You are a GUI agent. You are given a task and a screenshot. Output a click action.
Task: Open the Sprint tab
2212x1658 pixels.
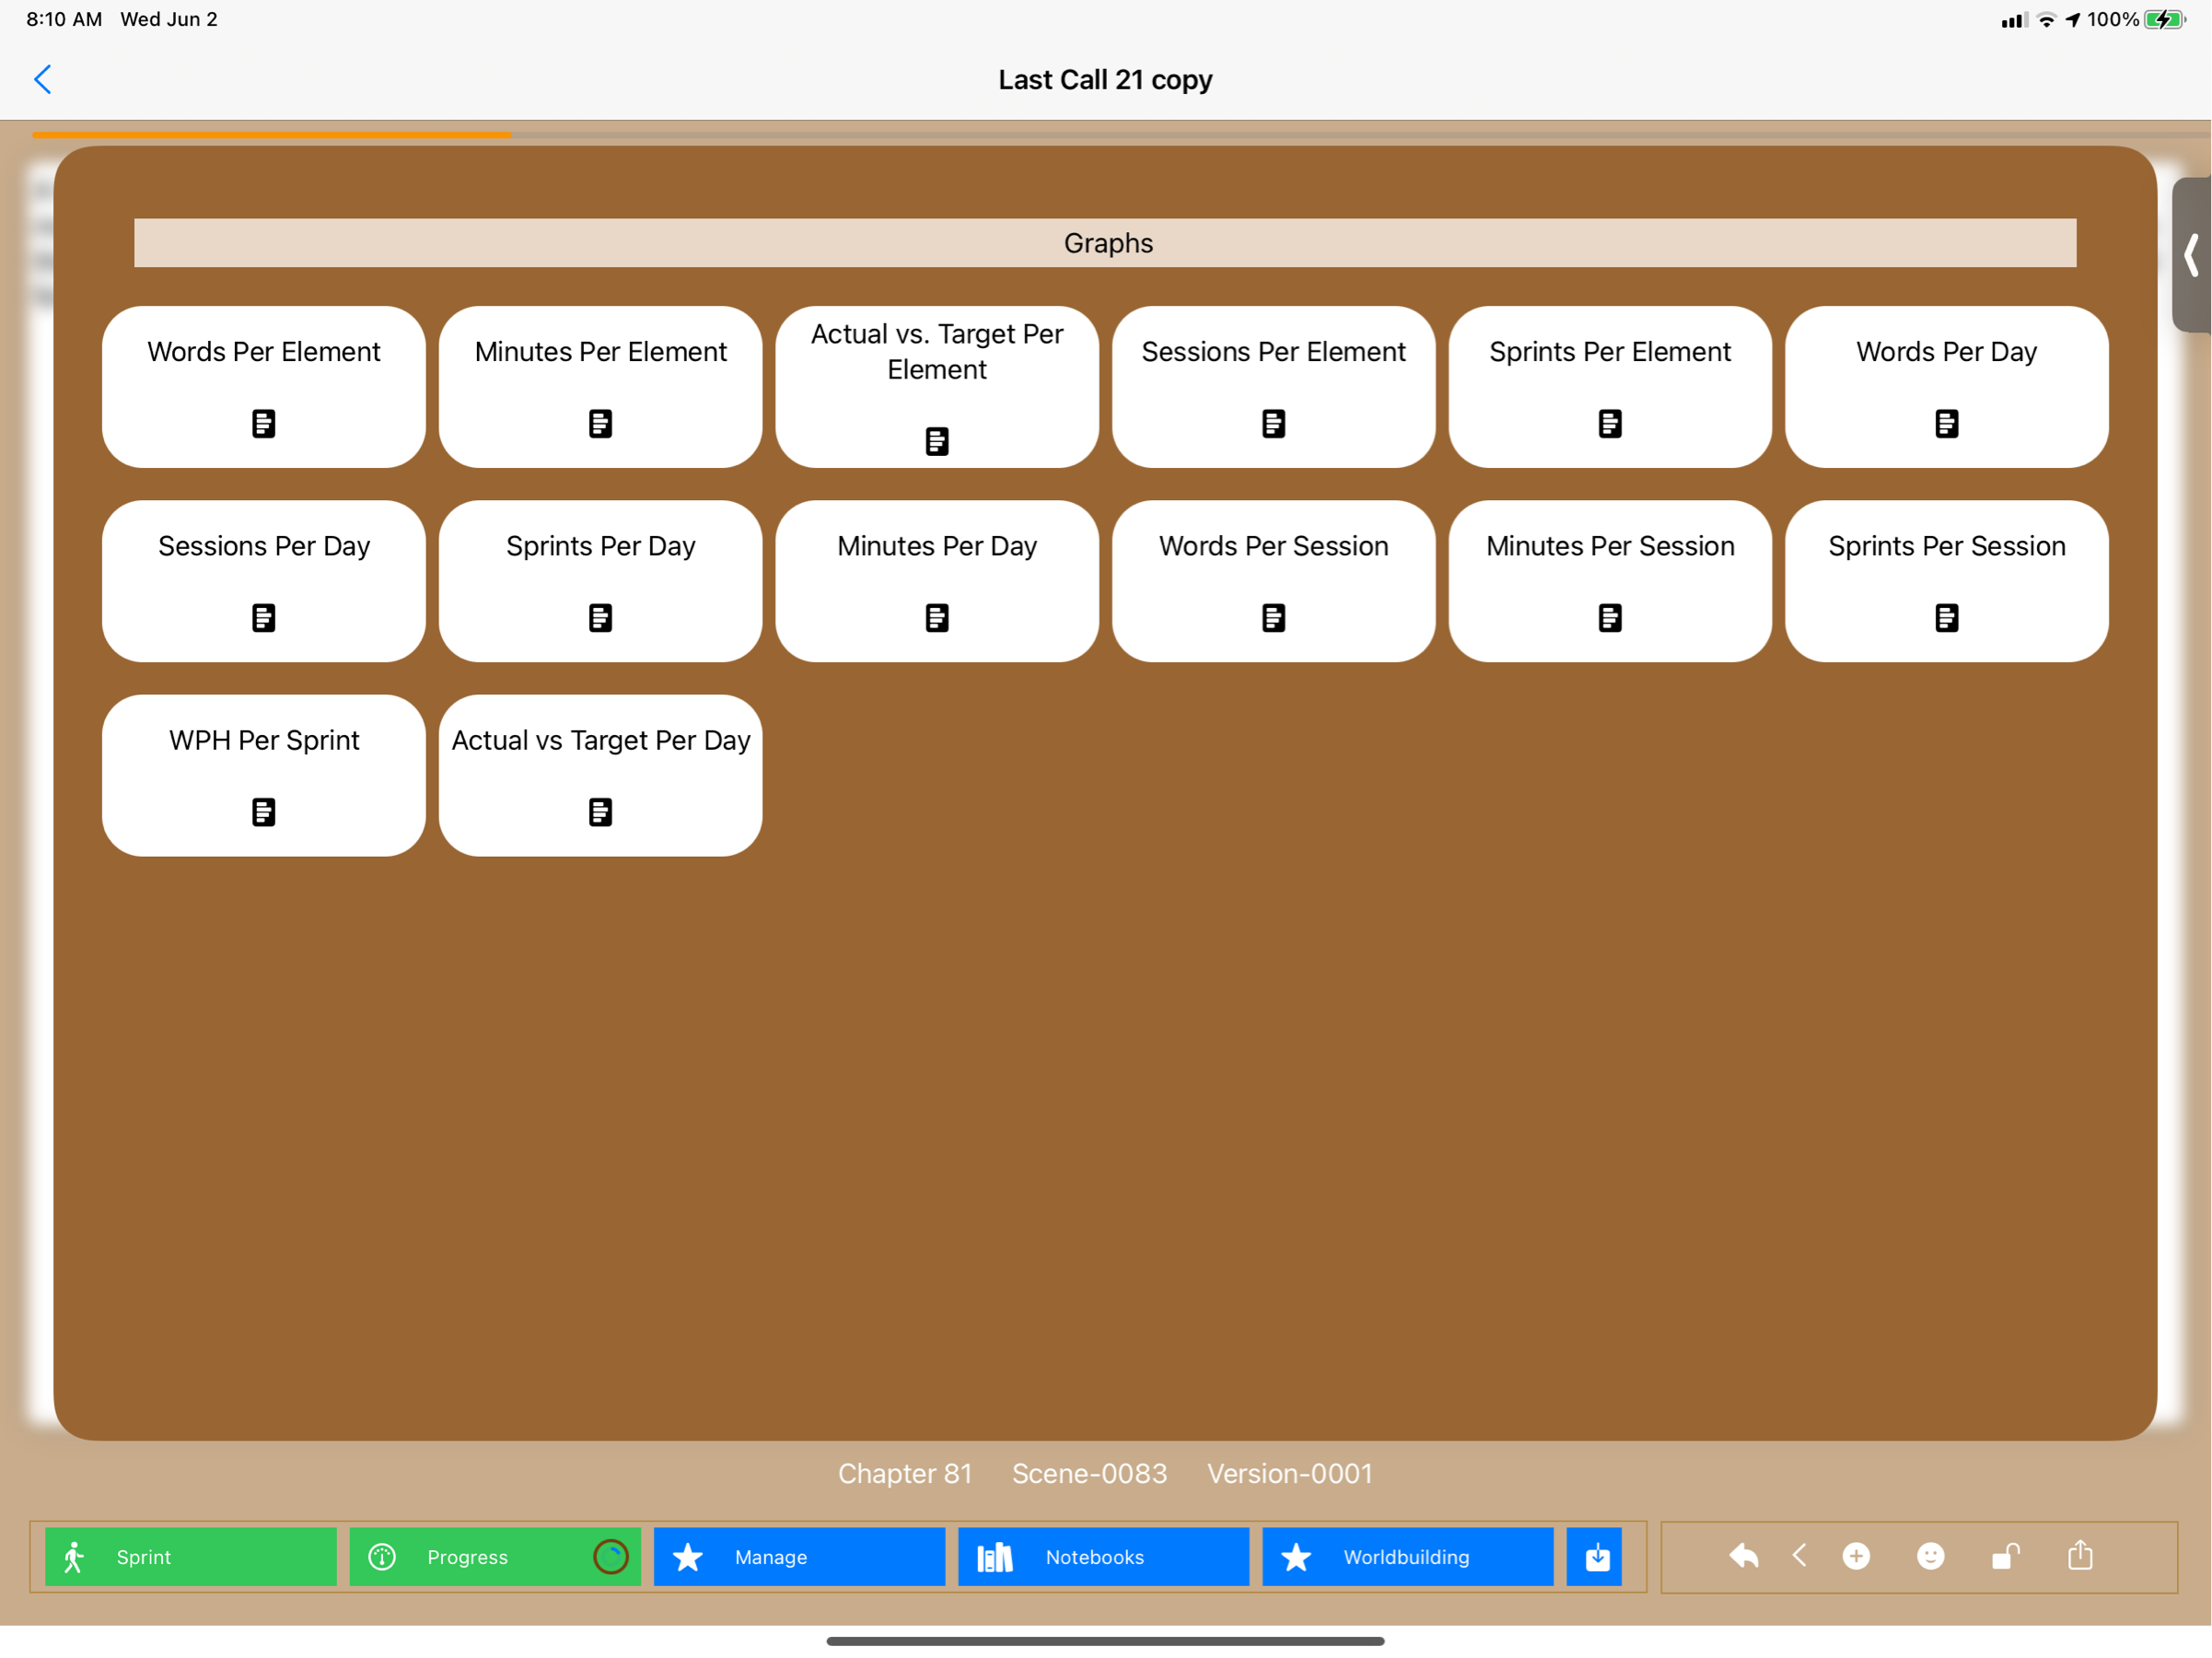190,1557
